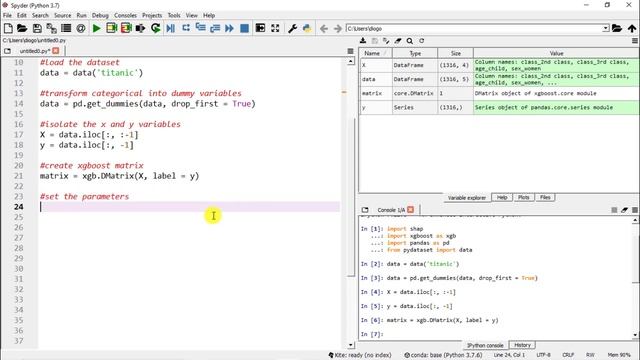
Task: Click the @ symbol finder icon
Action: point(81,28)
